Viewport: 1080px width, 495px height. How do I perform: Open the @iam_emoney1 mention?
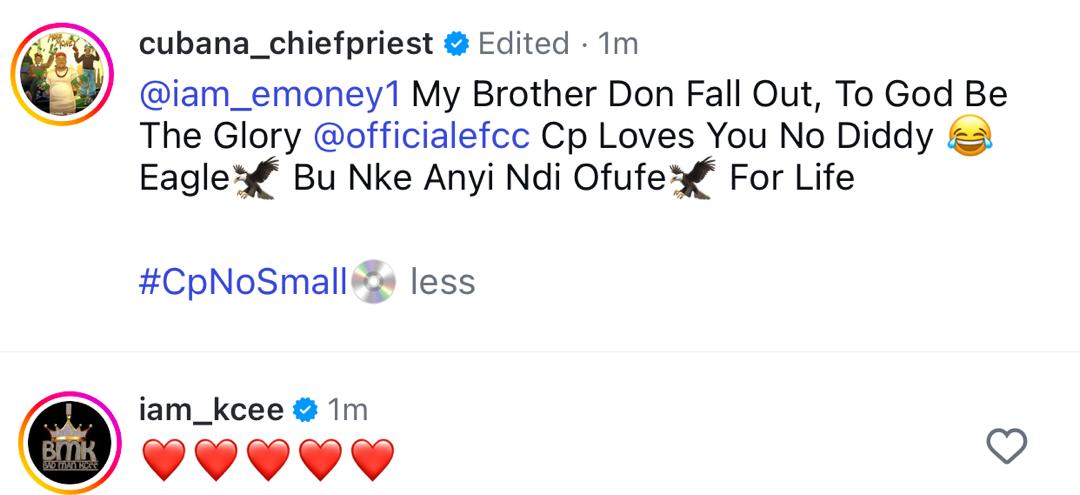(270, 95)
